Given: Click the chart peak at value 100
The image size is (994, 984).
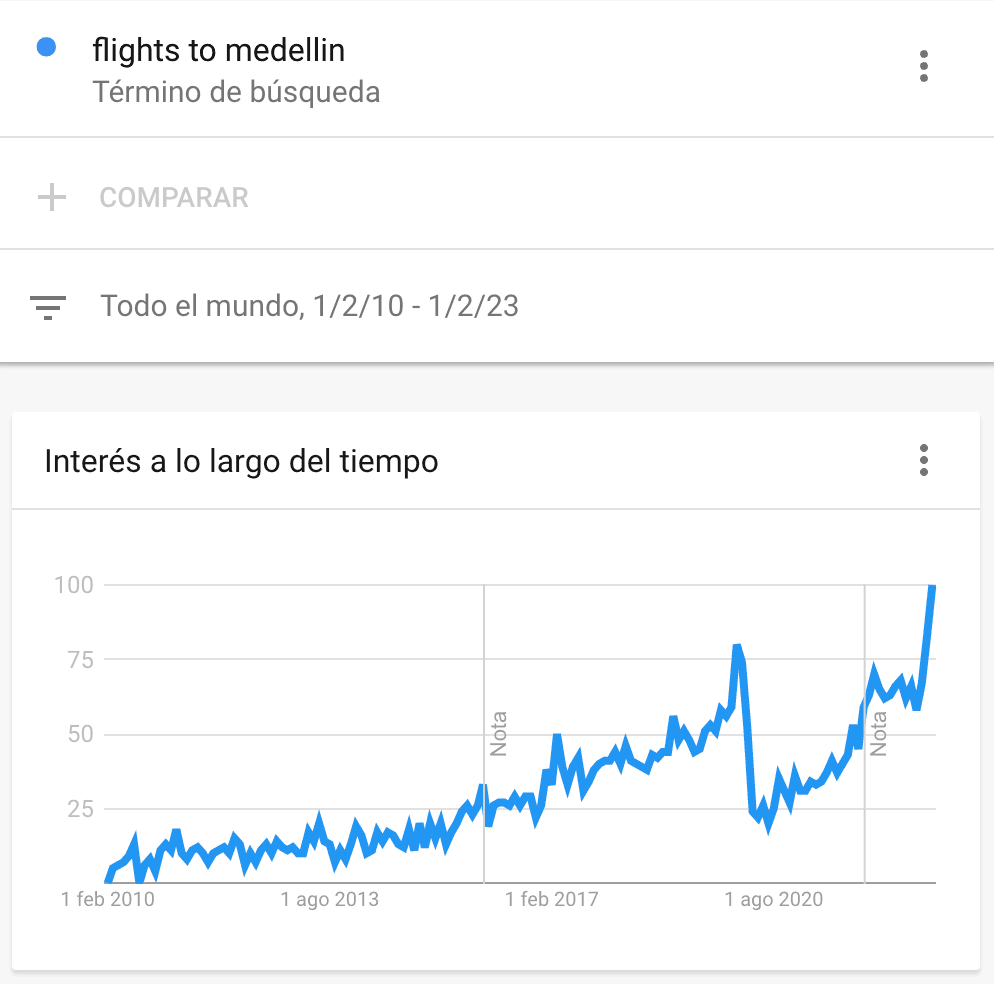Looking at the screenshot, I should tap(932, 586).
